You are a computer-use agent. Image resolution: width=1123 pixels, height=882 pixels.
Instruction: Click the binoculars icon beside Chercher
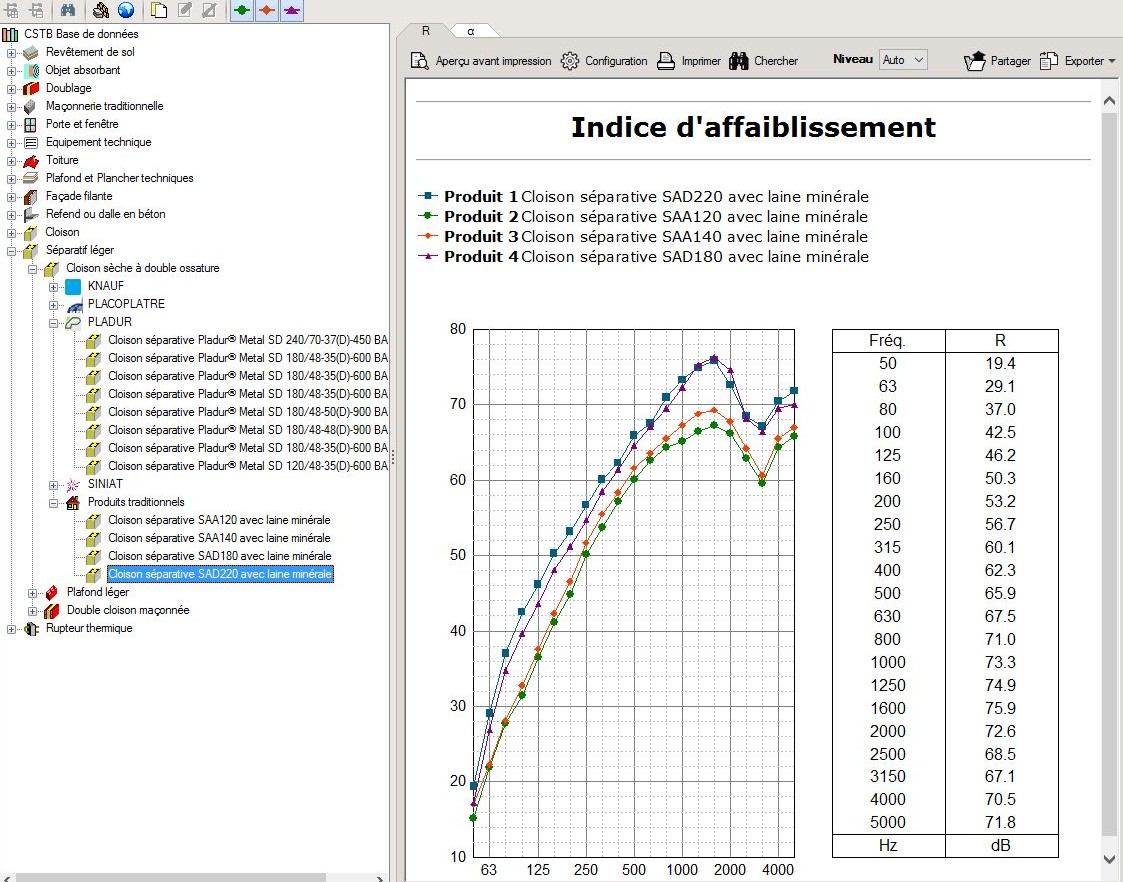point(739,61)
